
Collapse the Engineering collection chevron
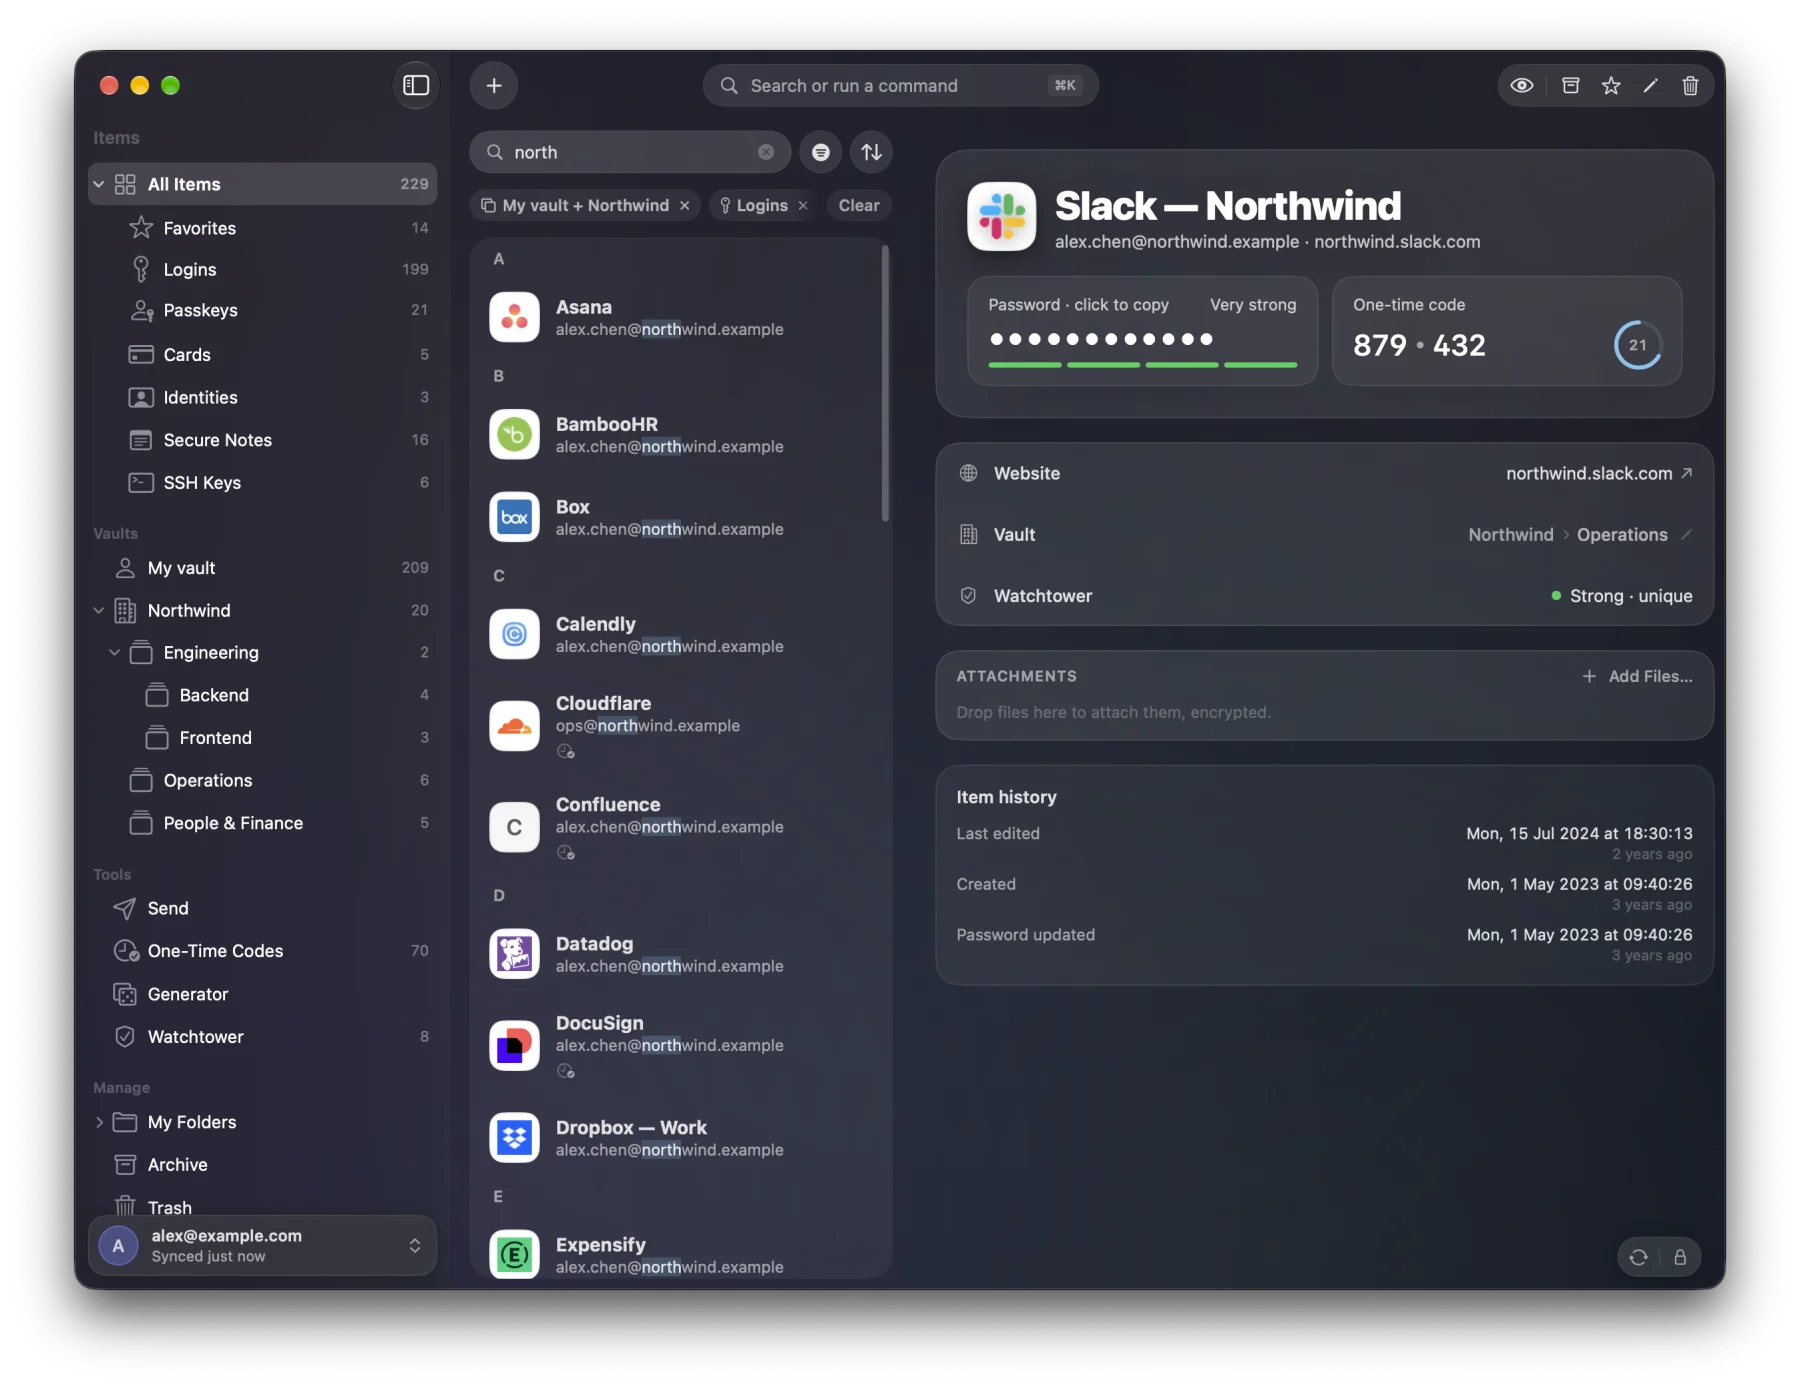pyautogui.click(x=115, y=653)
